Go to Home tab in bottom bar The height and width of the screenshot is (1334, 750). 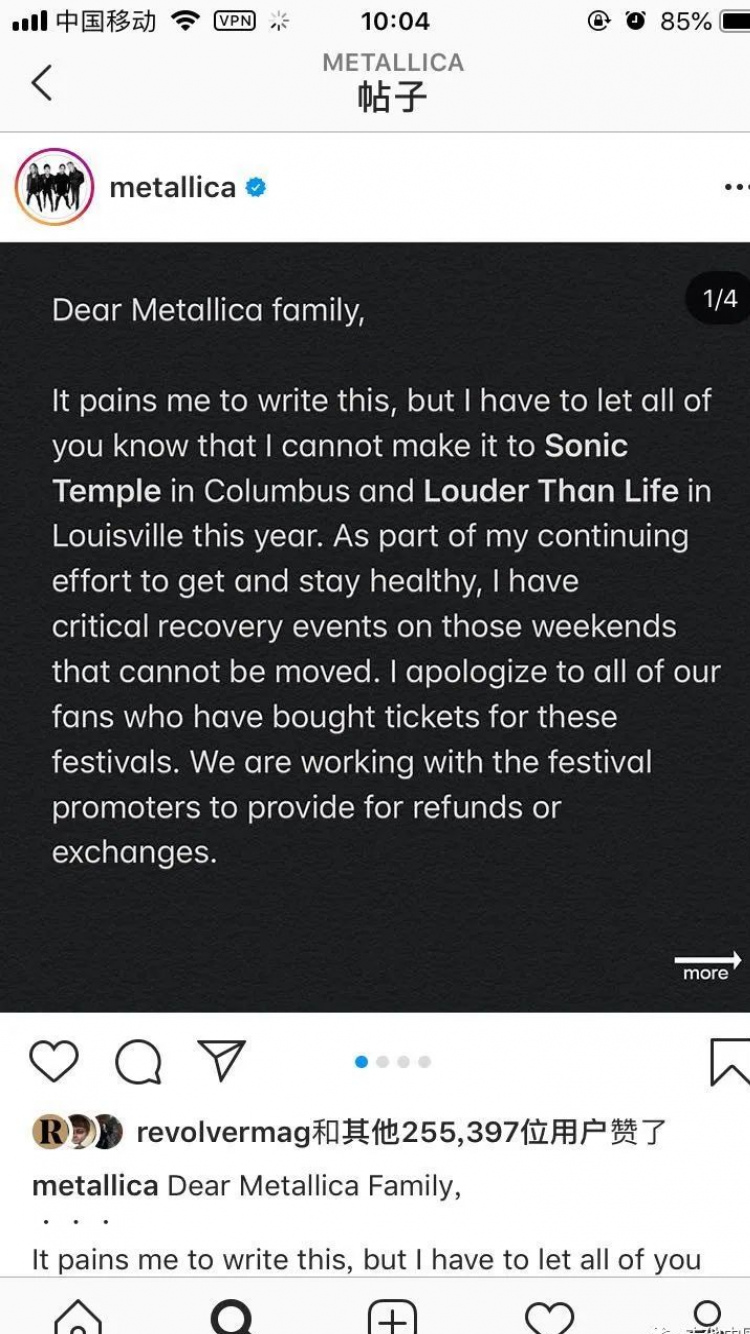pyautogui.click(x=78, y=1315)
